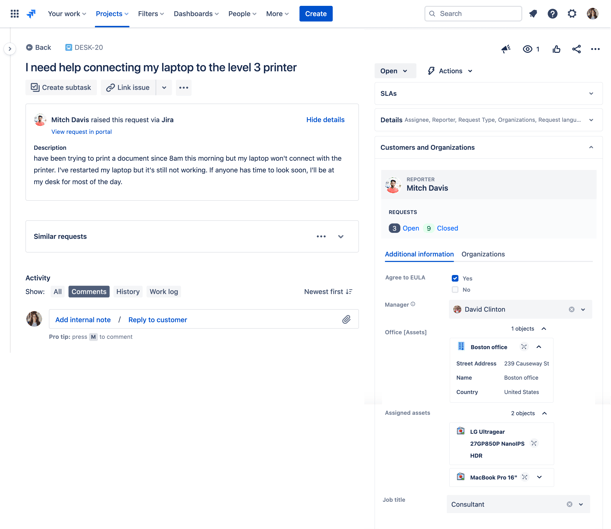Open the settings gear icon
611x529 pixels.
tap(572, 14)
